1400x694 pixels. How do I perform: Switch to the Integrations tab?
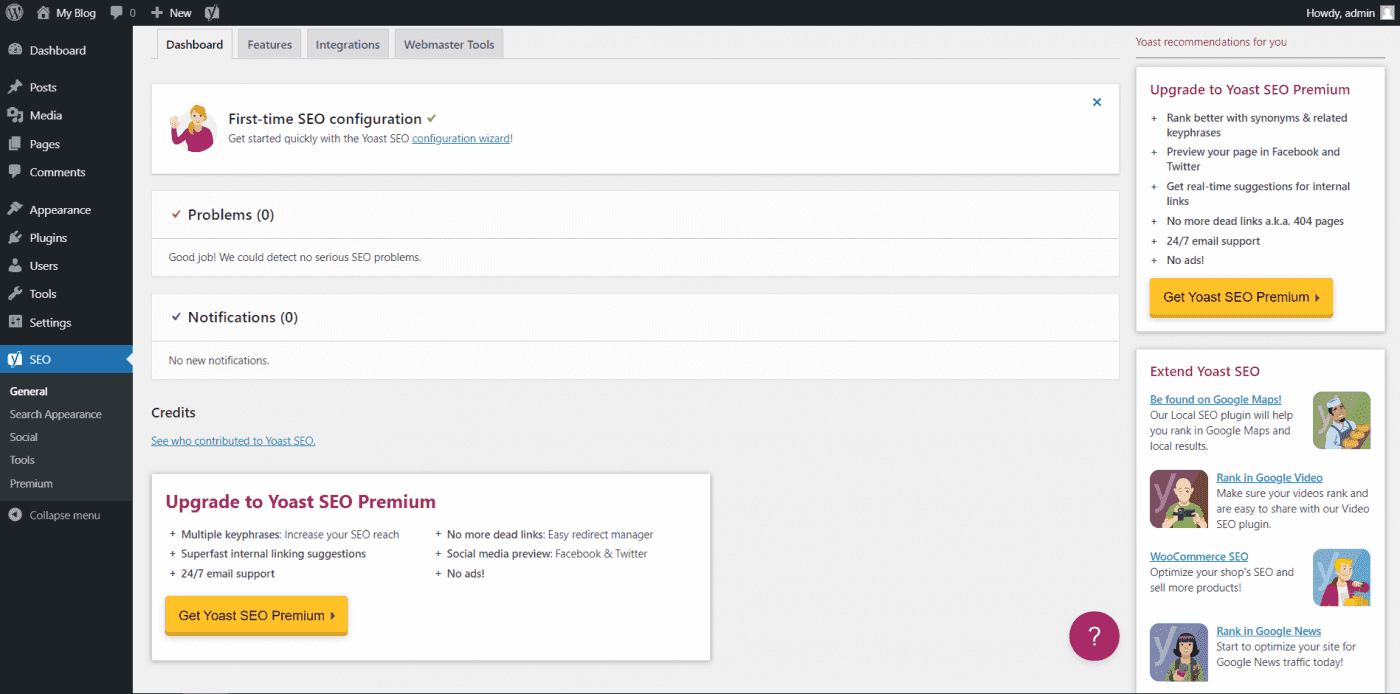(x=348, y=44)
